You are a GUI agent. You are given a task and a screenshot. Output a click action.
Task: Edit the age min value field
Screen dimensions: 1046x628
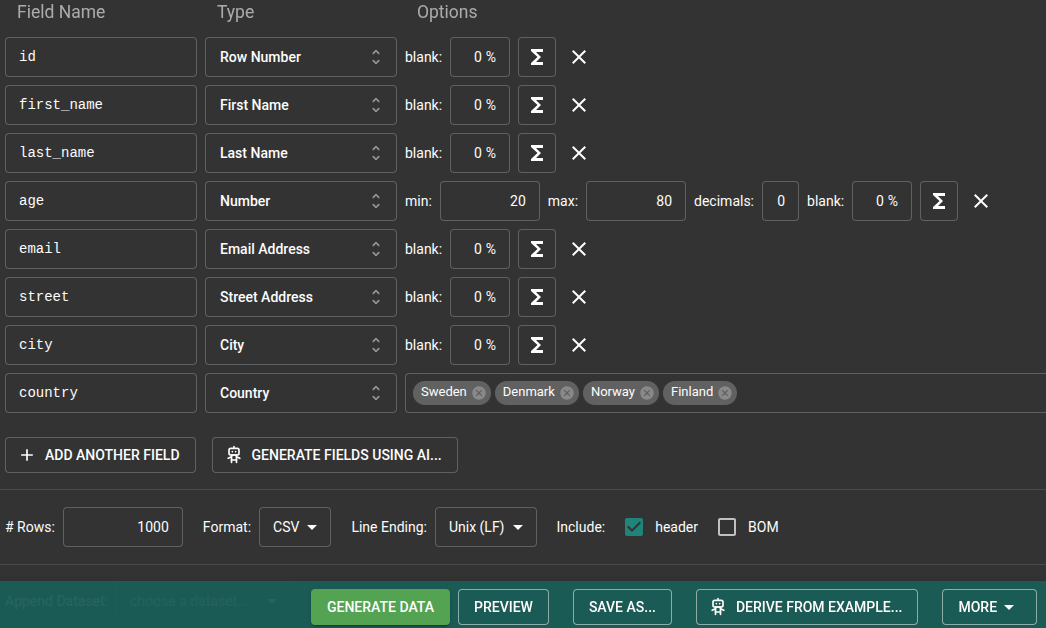[x=490, y=202]
